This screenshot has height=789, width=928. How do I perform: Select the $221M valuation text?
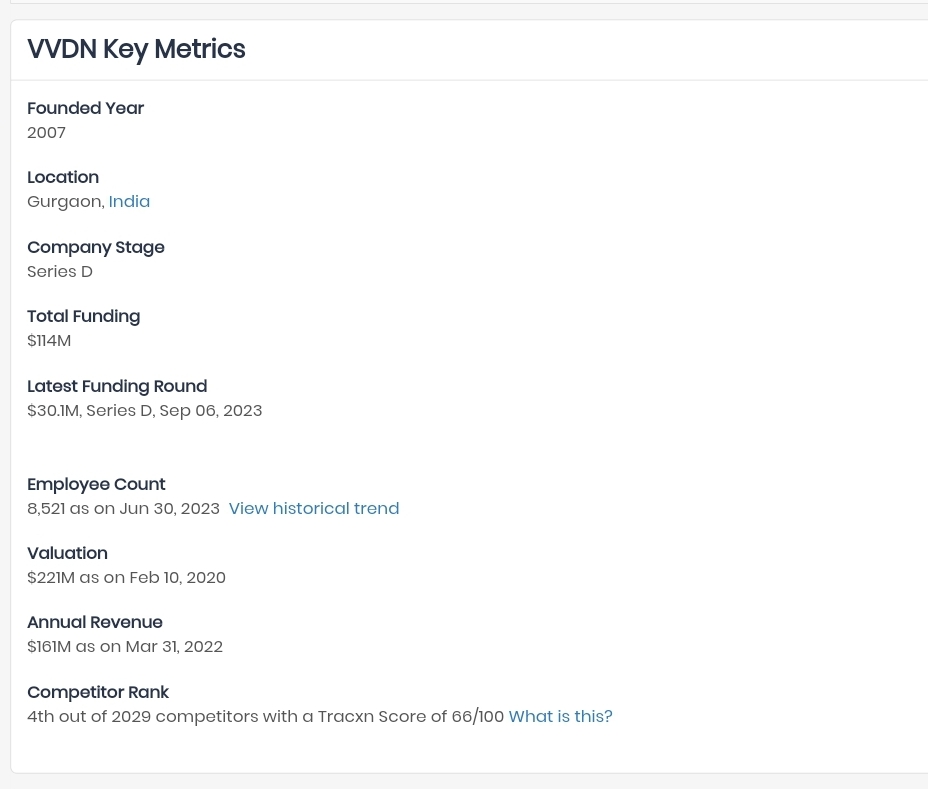(126, 578)
